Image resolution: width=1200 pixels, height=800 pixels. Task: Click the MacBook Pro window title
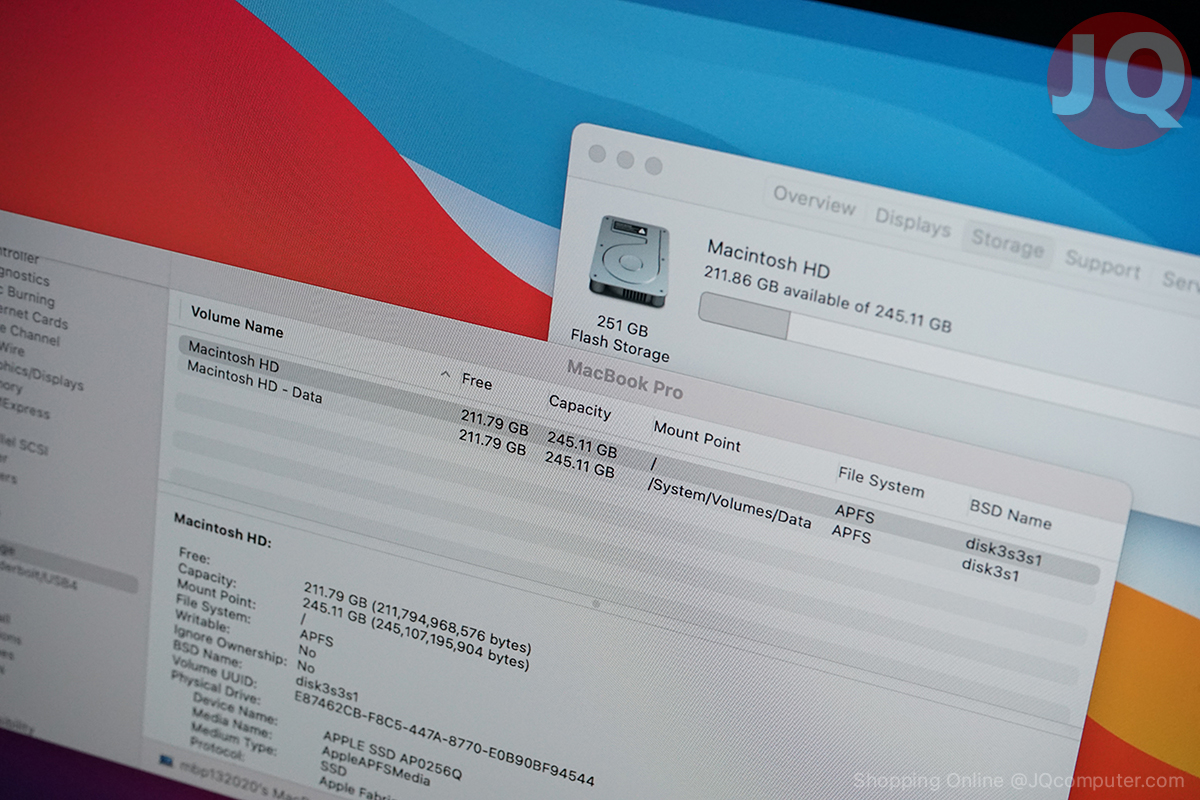(x=625, y=378)
